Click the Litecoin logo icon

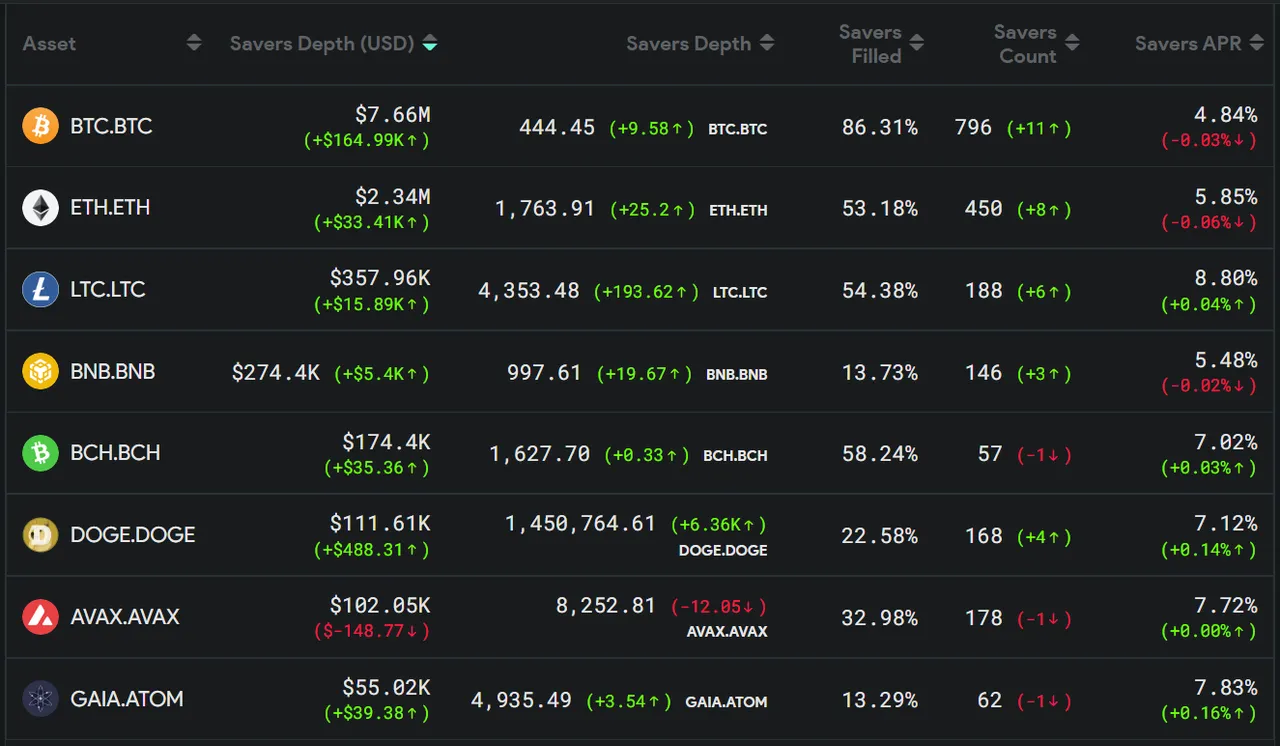click(41, 290)
